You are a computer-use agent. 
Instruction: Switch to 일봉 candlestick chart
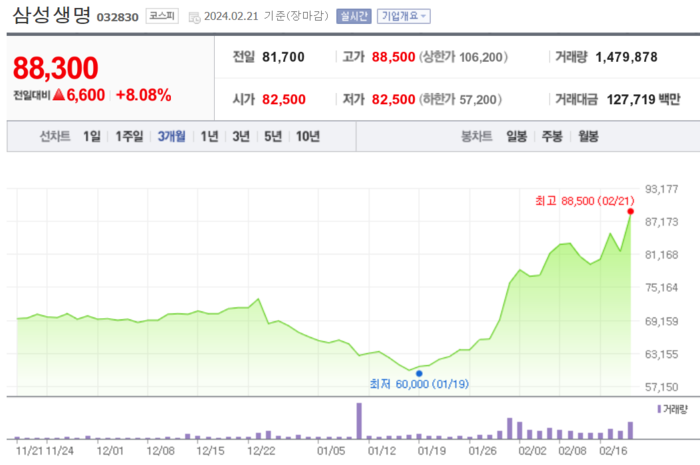tap(517, 136)
